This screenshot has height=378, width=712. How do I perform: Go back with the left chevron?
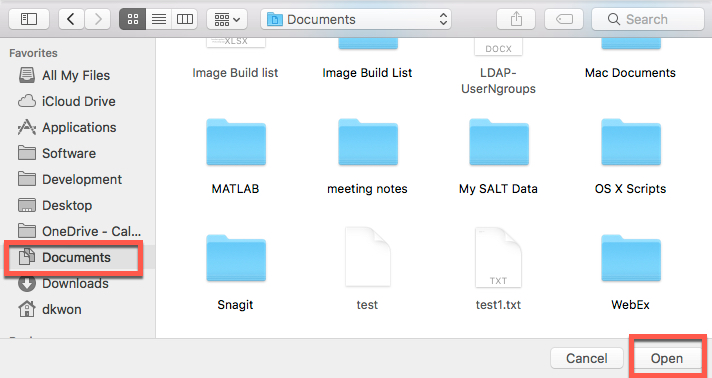[x=71, y=19]
